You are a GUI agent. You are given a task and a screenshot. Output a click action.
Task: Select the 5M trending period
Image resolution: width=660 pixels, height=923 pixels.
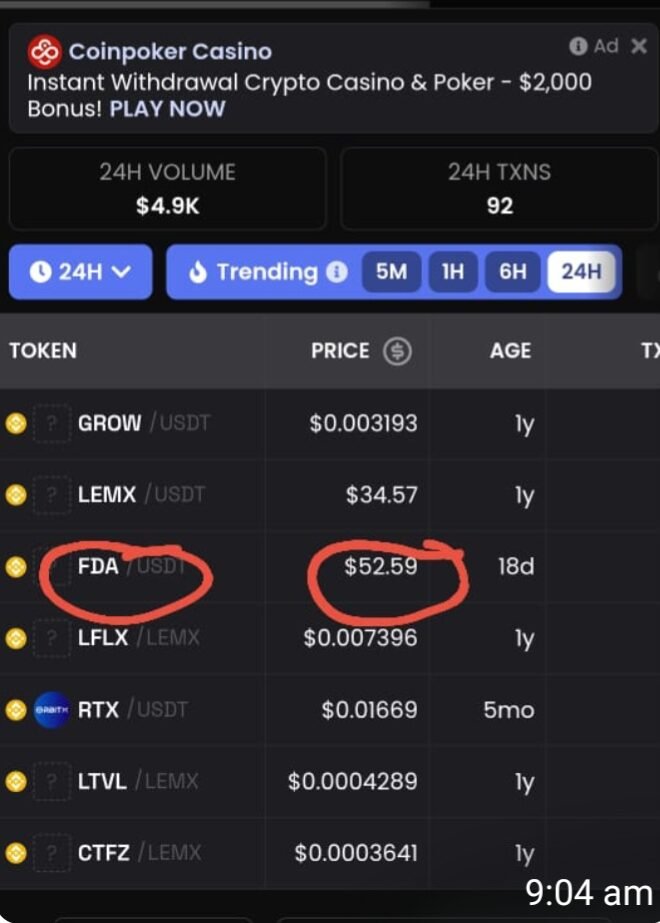(391, 272)
